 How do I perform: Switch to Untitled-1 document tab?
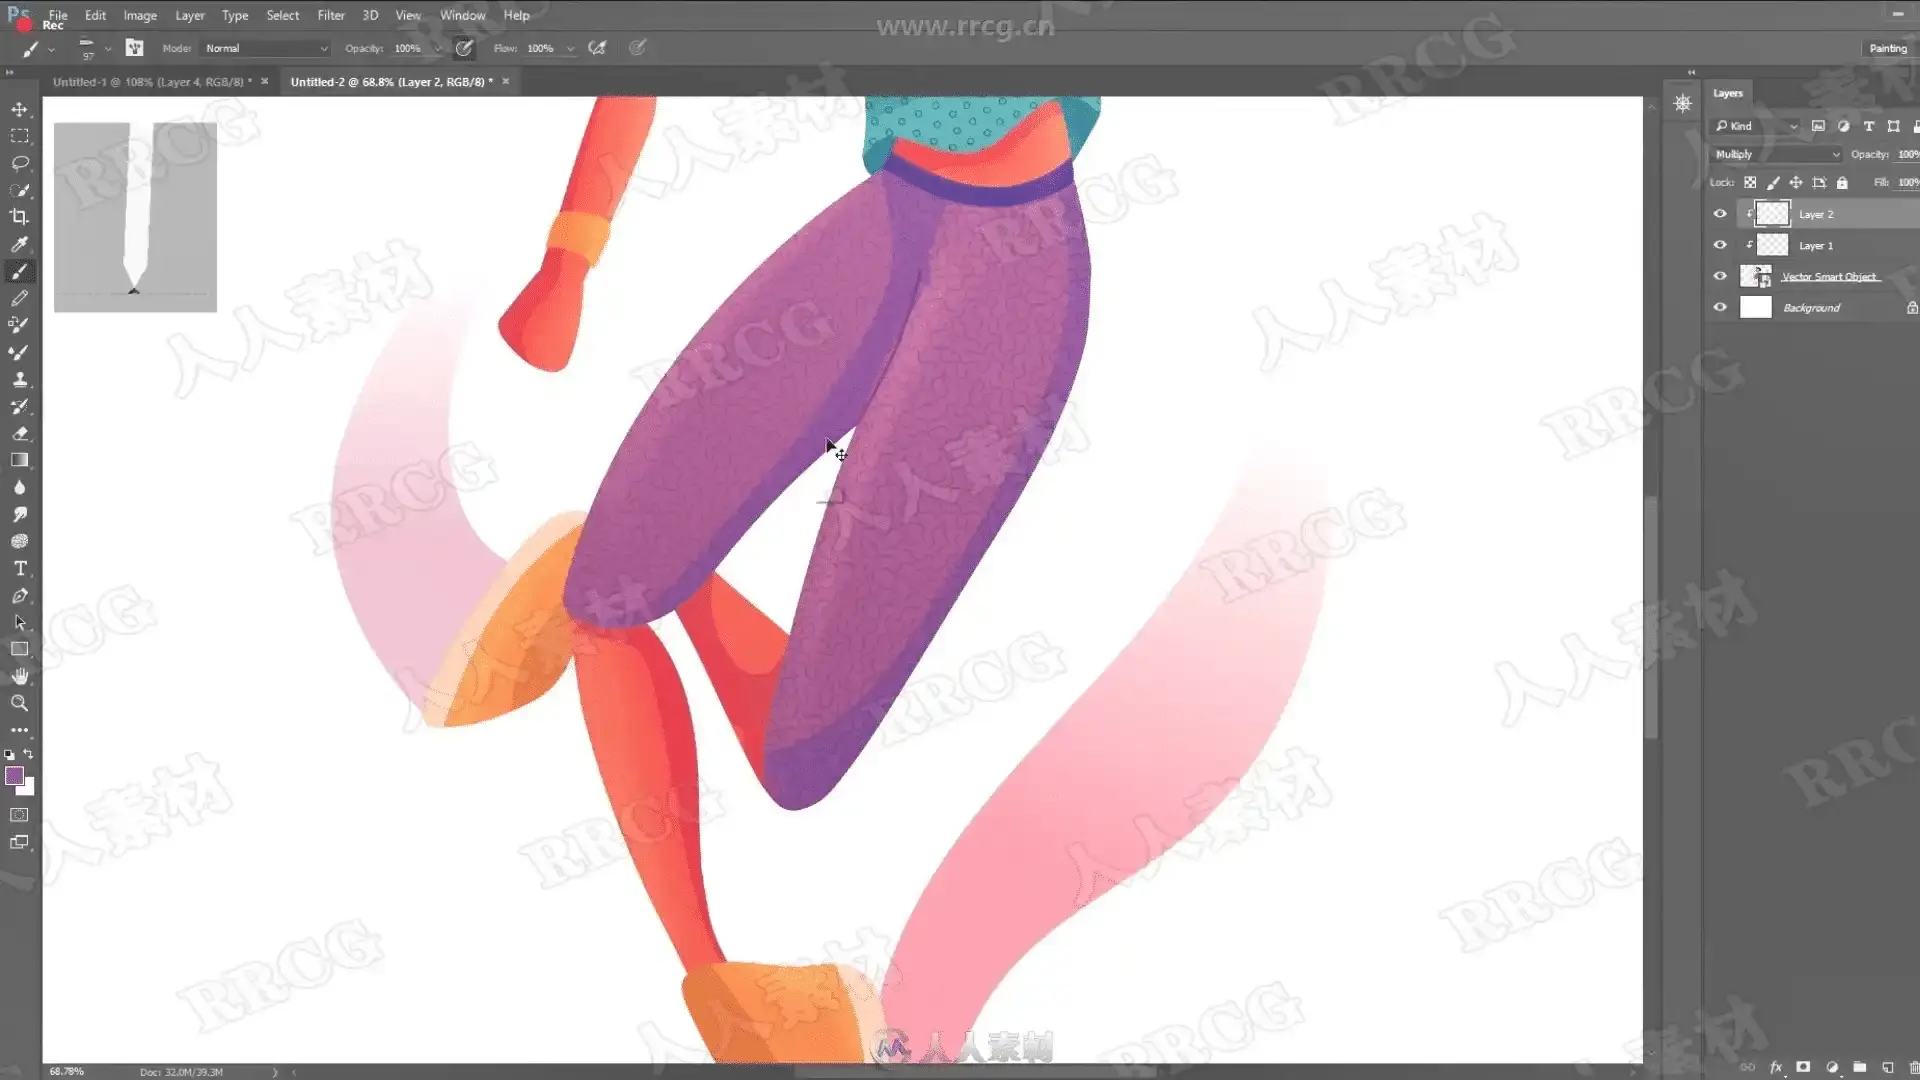[x=152, y=82]
